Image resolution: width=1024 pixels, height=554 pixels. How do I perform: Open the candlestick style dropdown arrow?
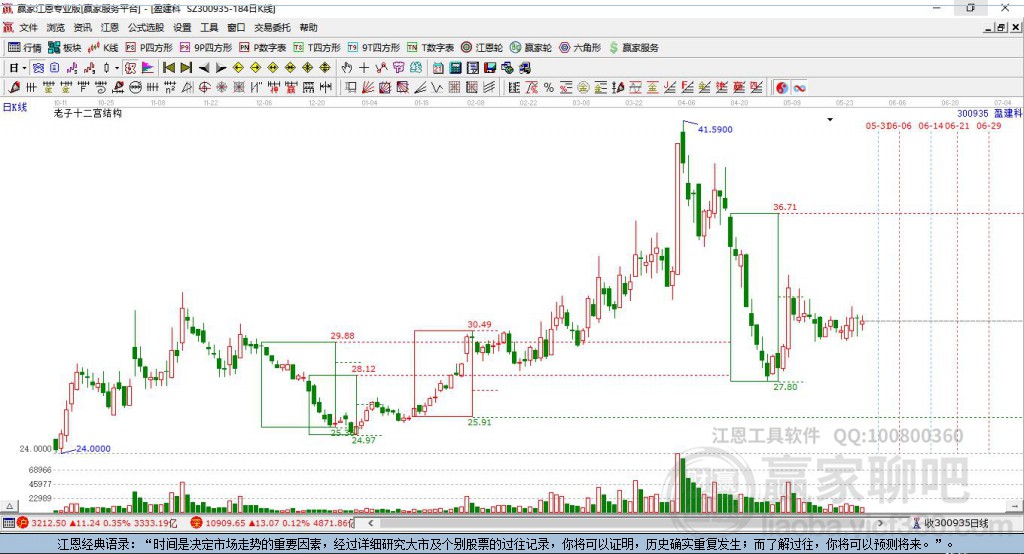(x=117, y=68)
